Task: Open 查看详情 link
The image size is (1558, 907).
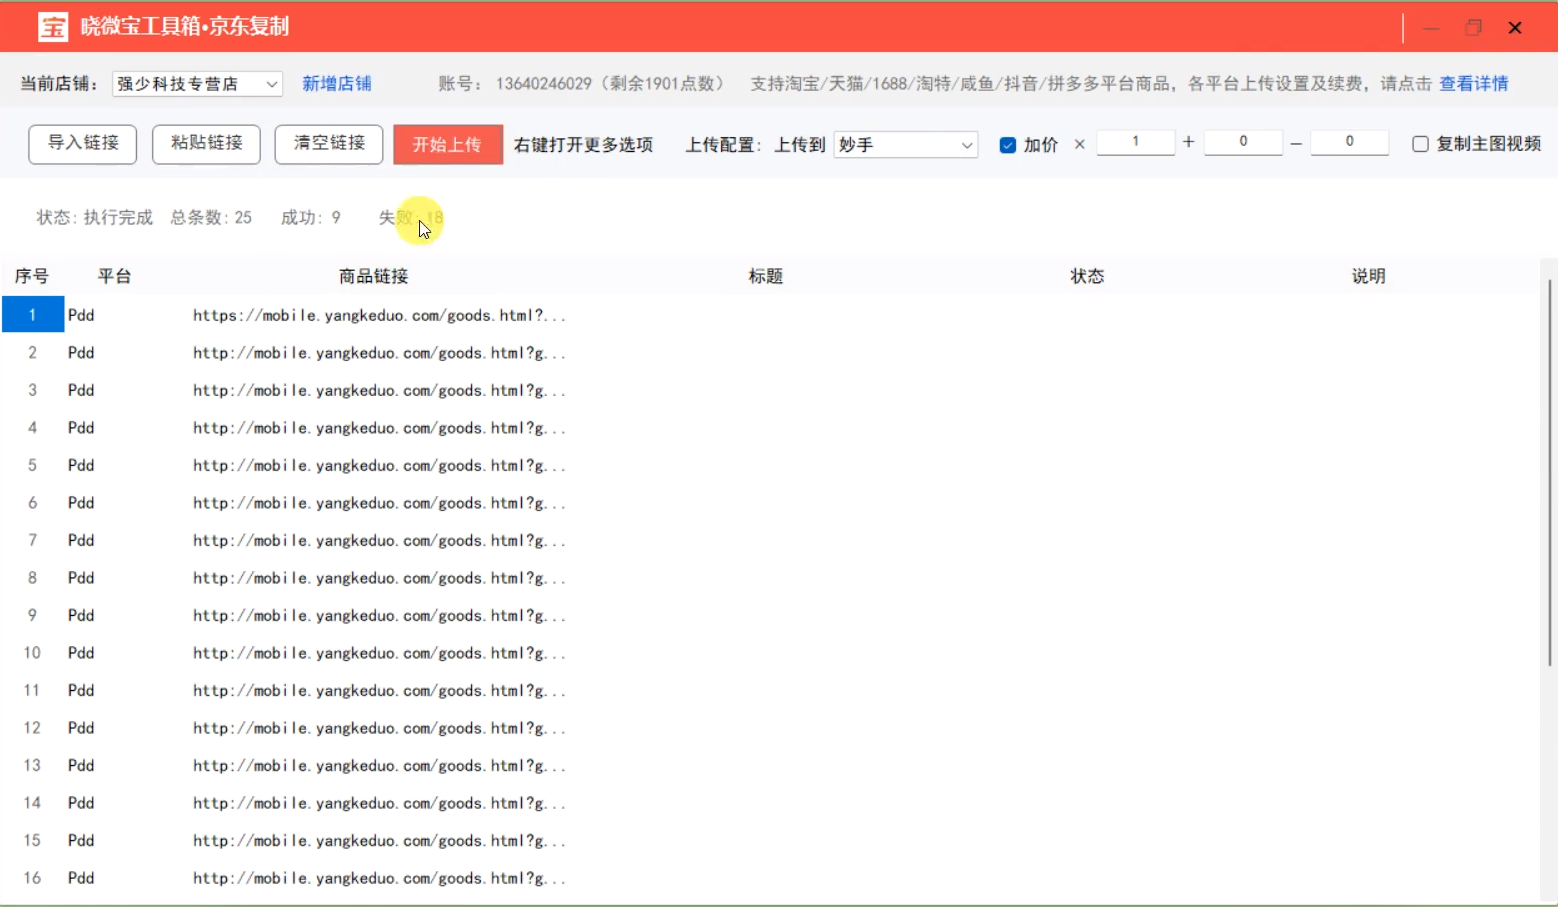Action: 1474,84
